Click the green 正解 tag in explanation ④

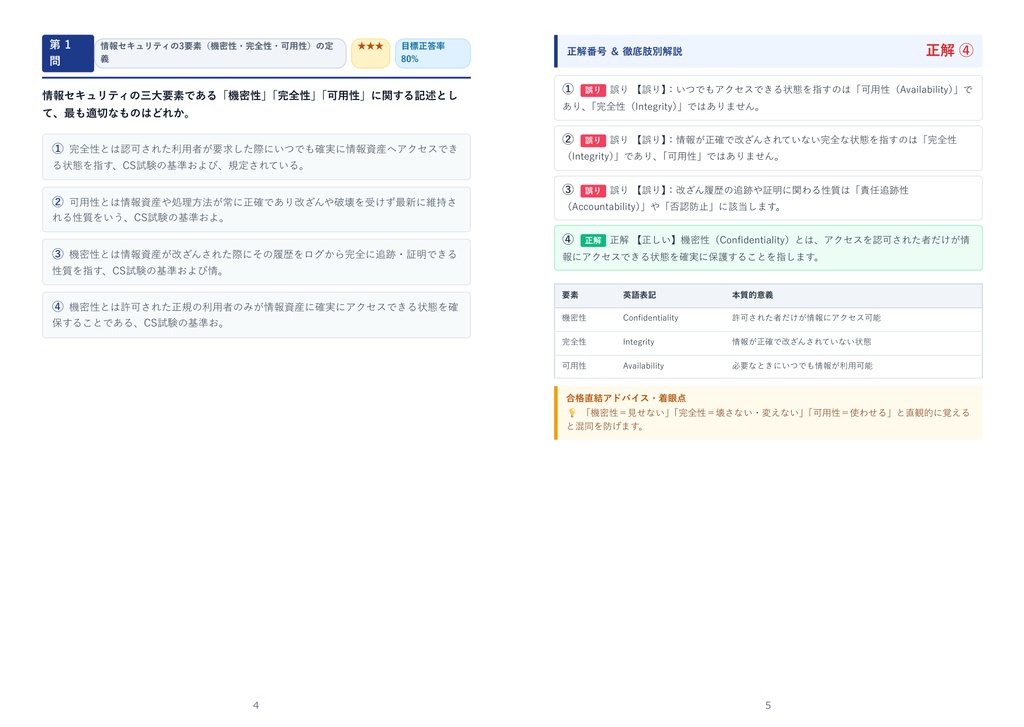593,240
